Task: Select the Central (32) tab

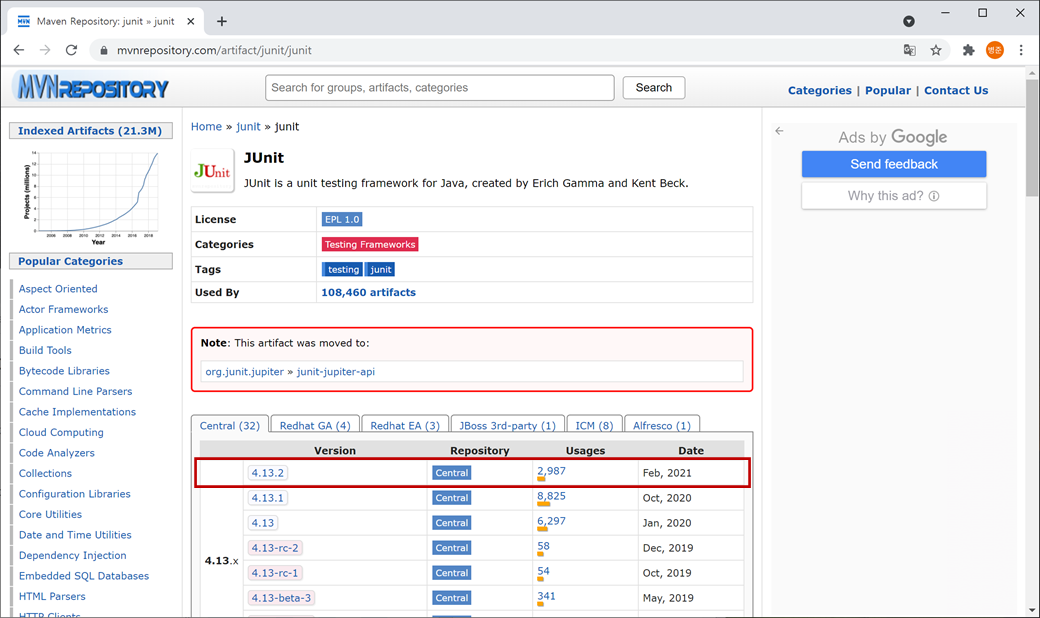Action: (229, 426)
